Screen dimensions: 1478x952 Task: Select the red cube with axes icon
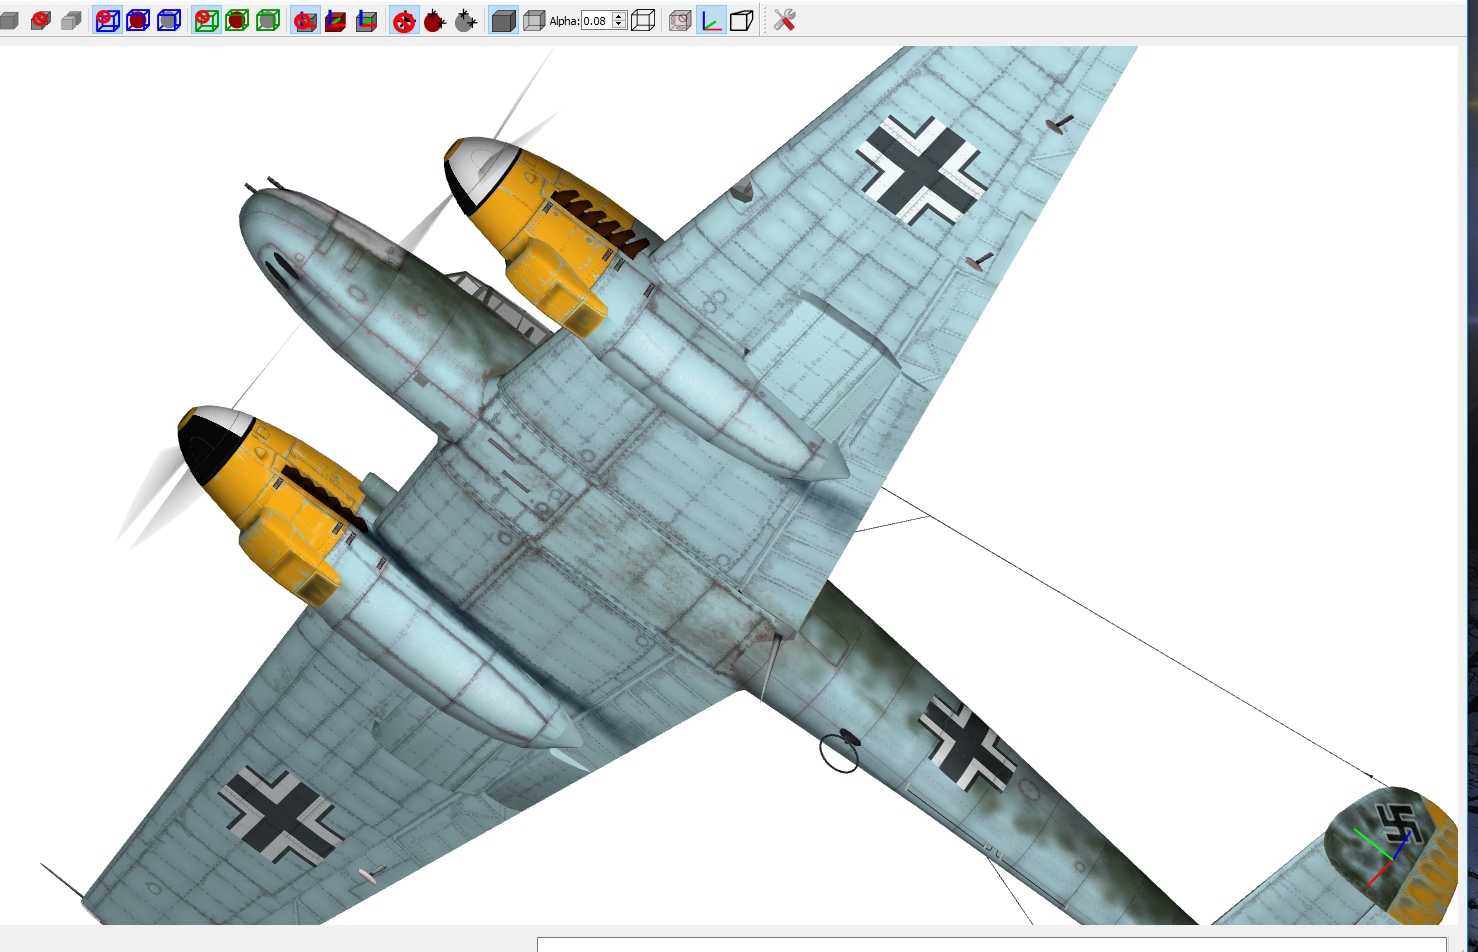click(336, 20)
